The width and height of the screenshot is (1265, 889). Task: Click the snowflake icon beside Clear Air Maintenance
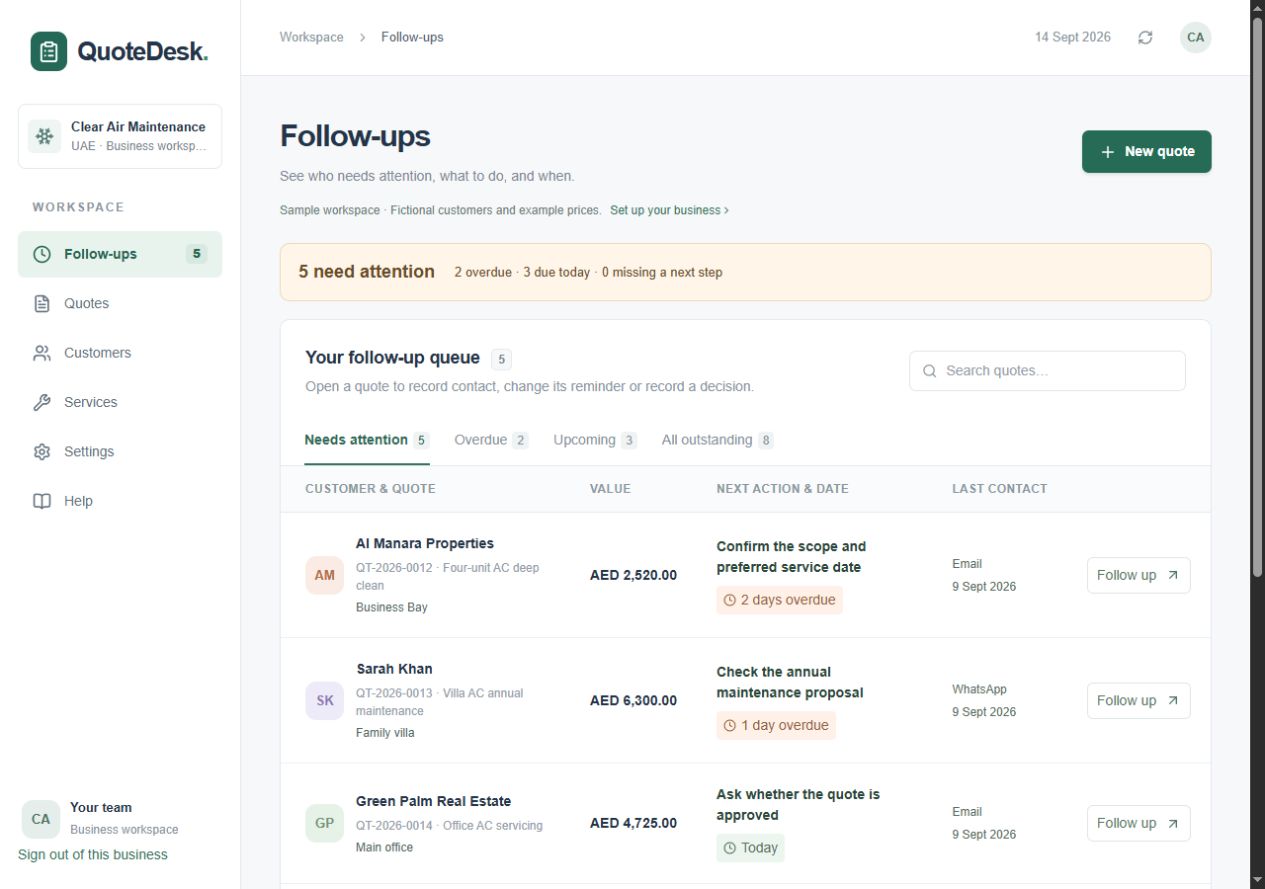44,136
